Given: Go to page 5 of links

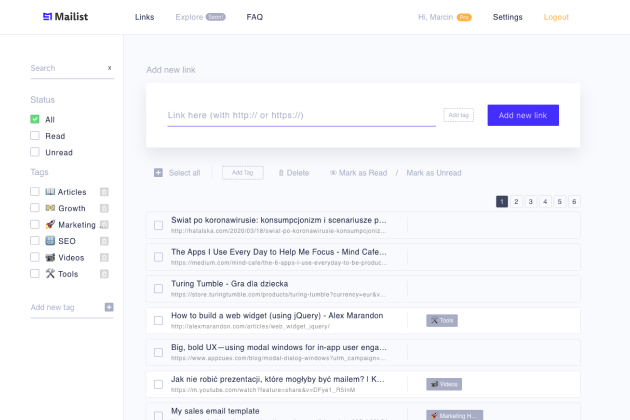Looking at the screenshot, I should click(x=560, y=201).
